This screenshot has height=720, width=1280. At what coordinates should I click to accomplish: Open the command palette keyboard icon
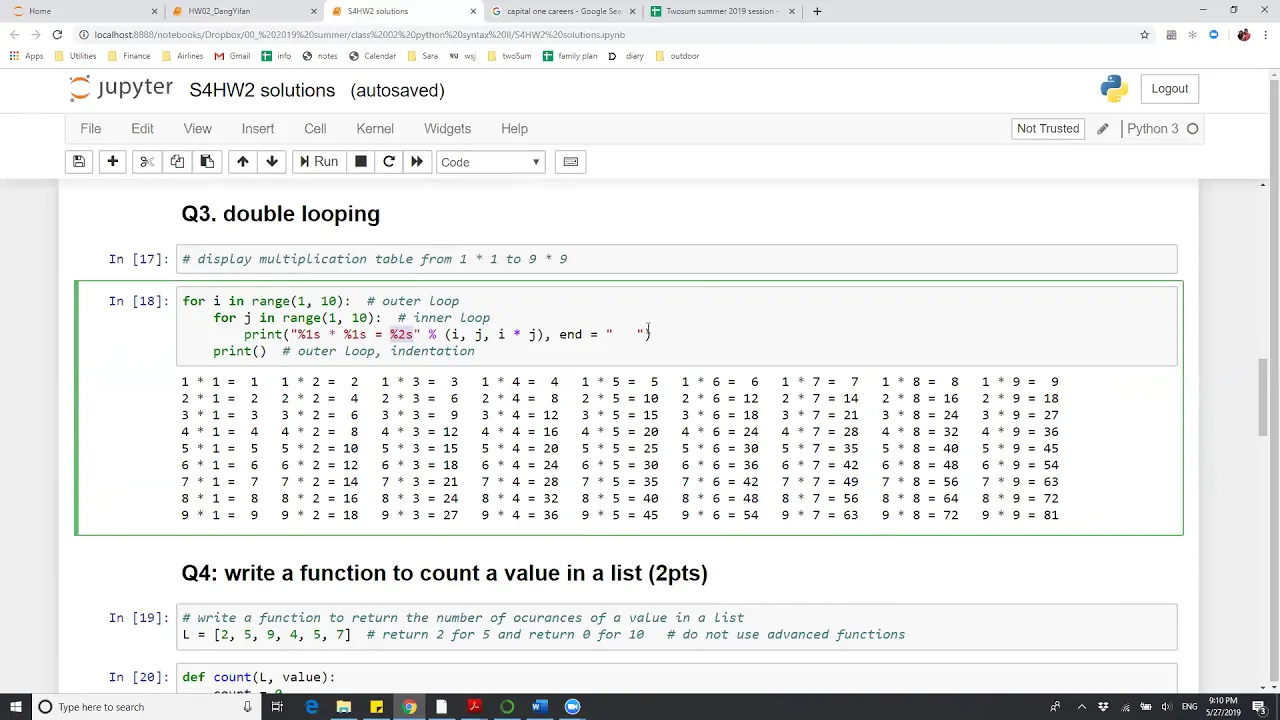click(571, 162)
